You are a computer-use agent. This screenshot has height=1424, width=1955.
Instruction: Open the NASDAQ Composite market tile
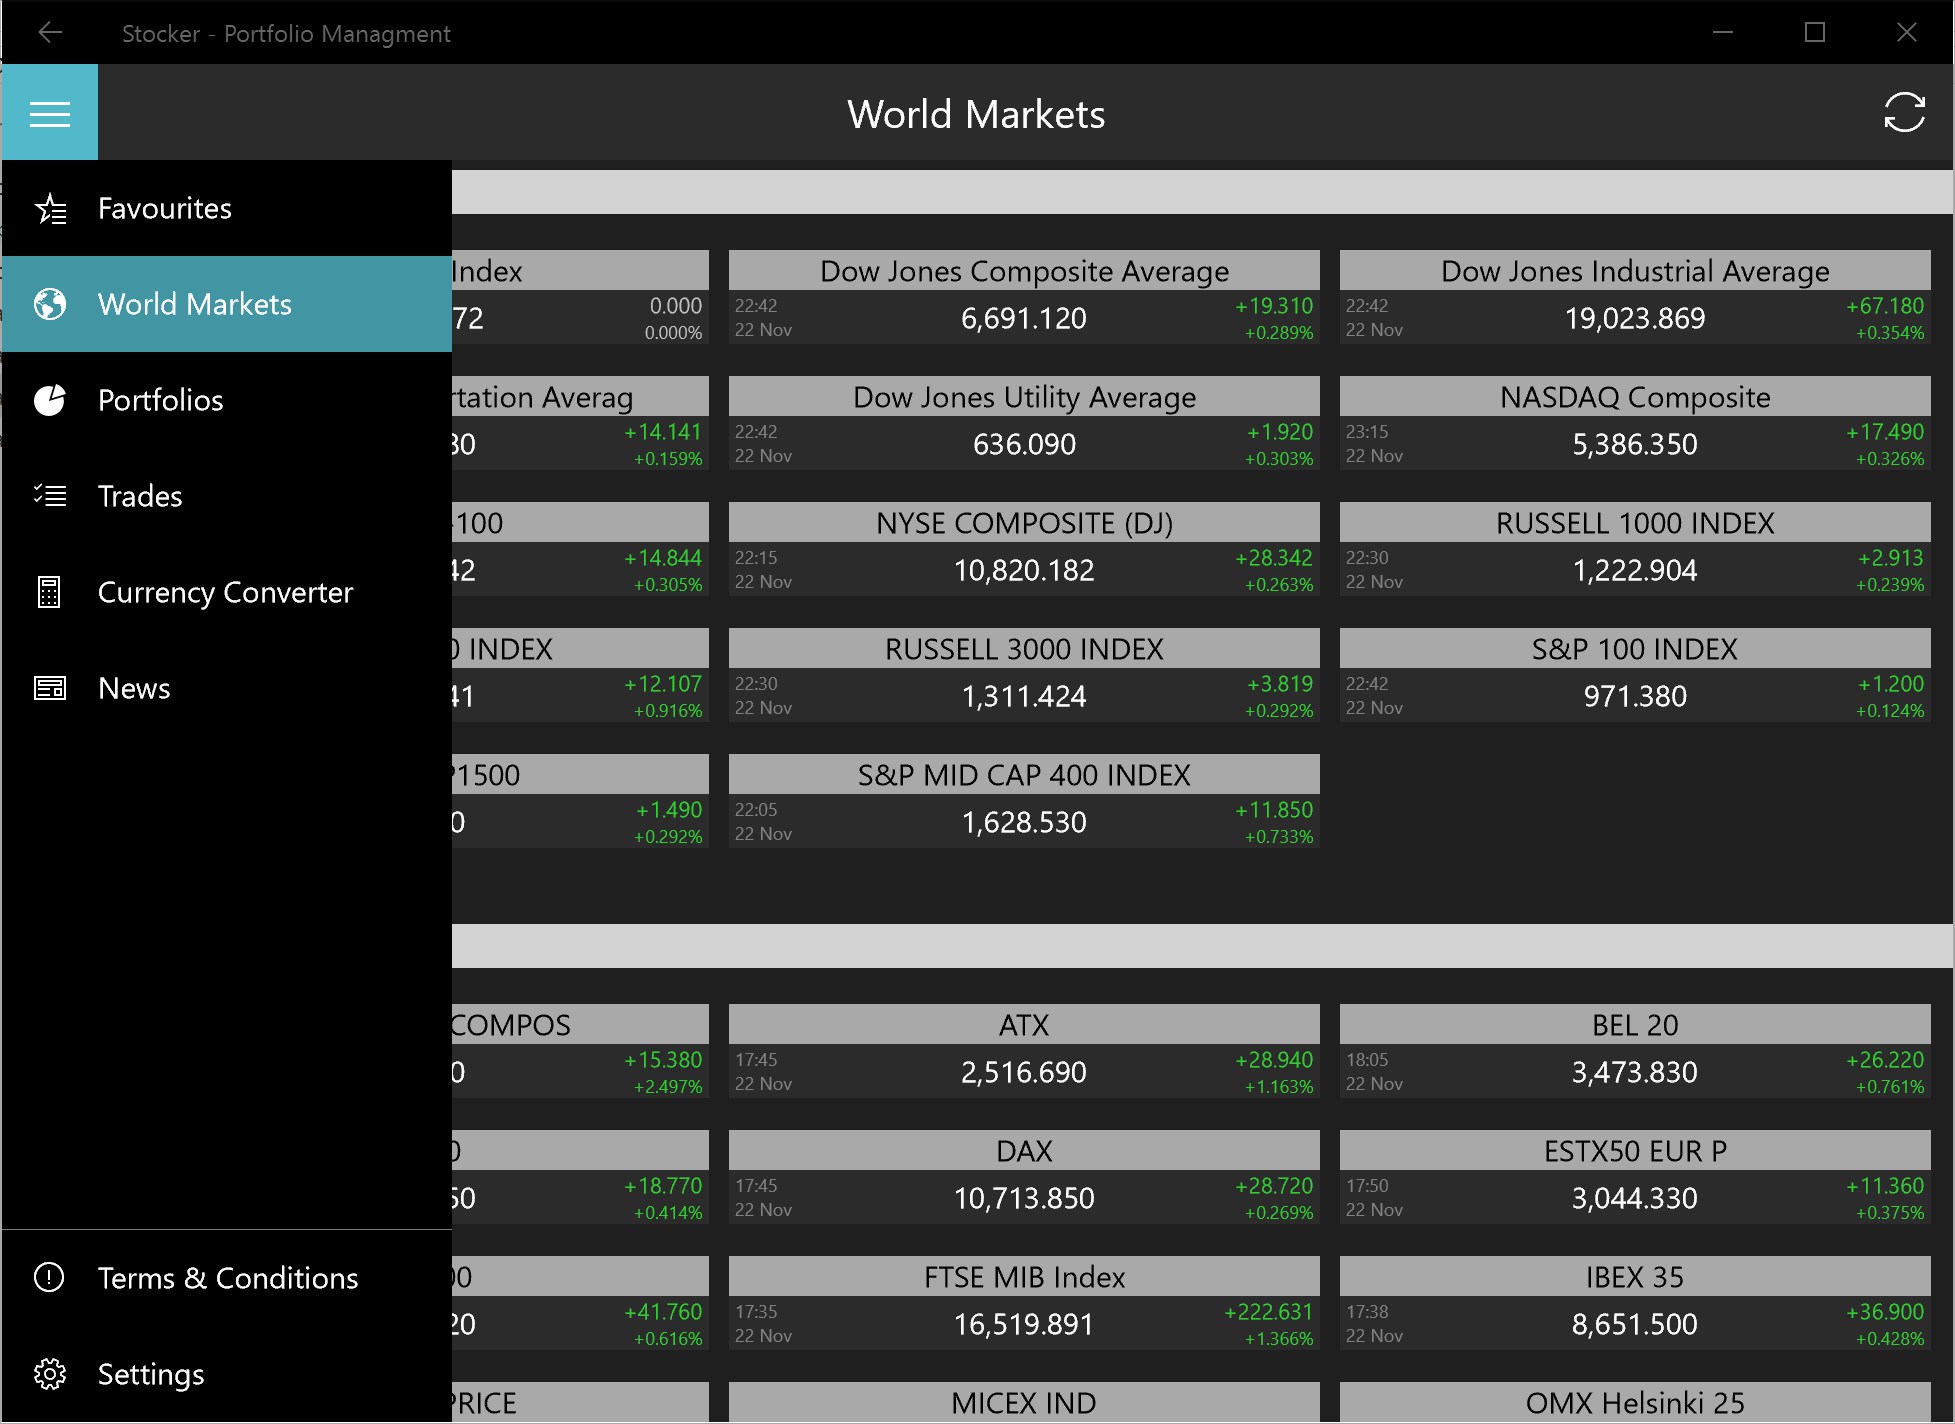point(1635,425)
